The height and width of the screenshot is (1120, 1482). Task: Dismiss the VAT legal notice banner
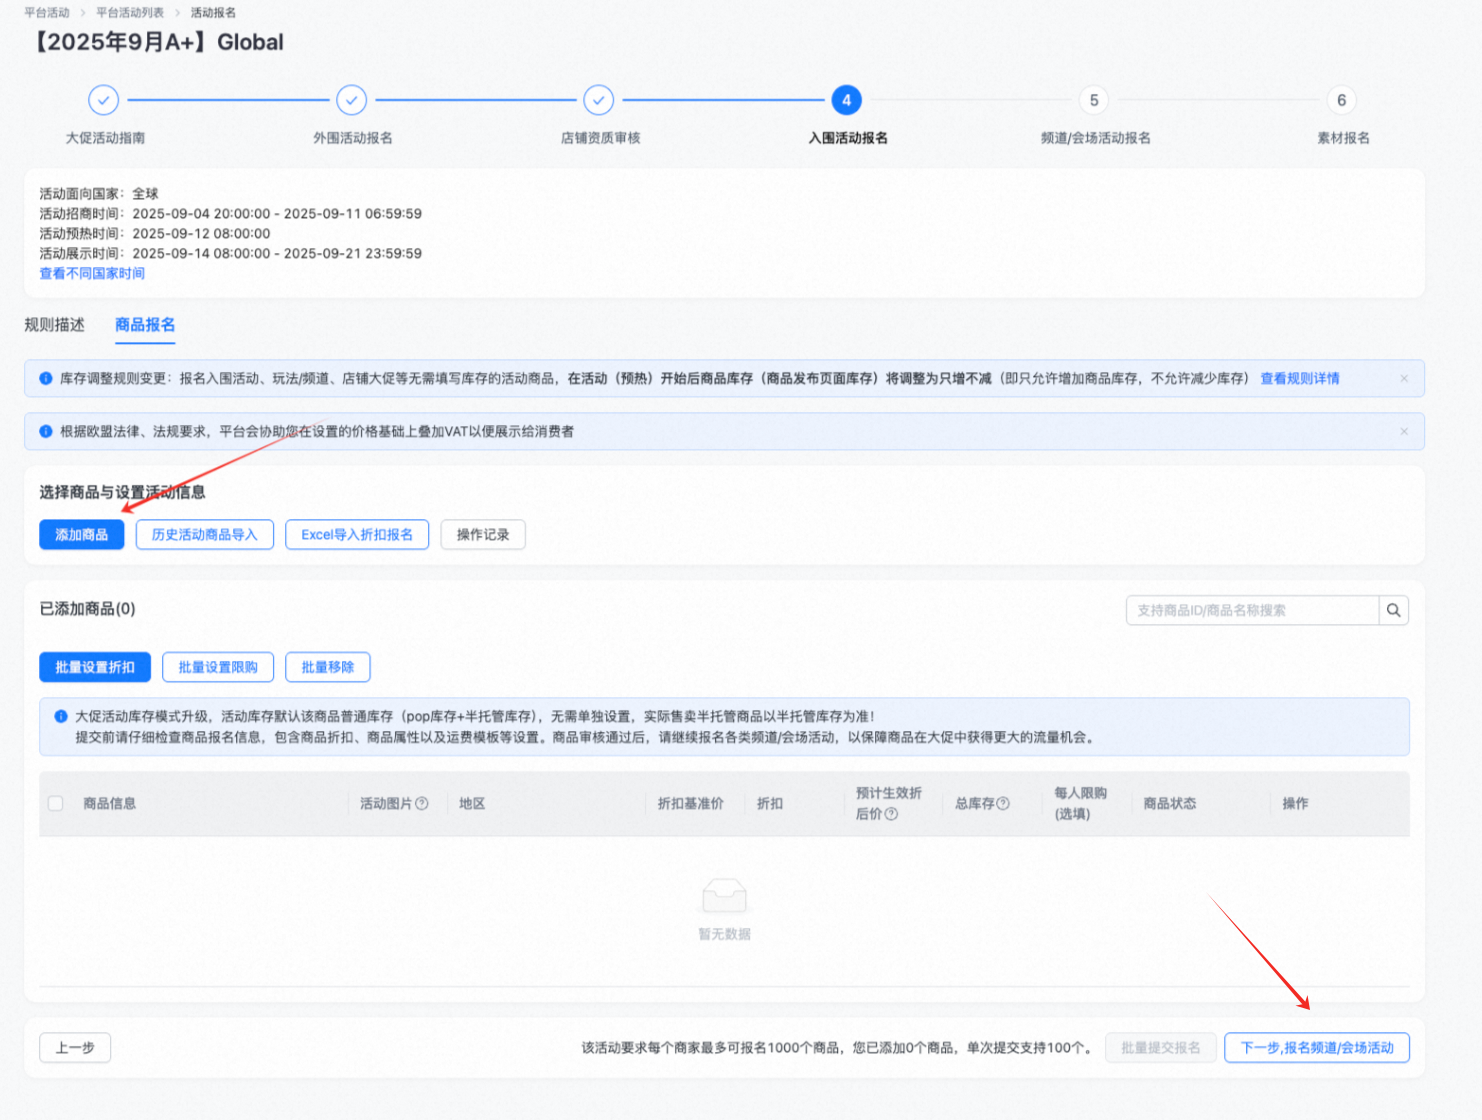[x=1404, y=432]
